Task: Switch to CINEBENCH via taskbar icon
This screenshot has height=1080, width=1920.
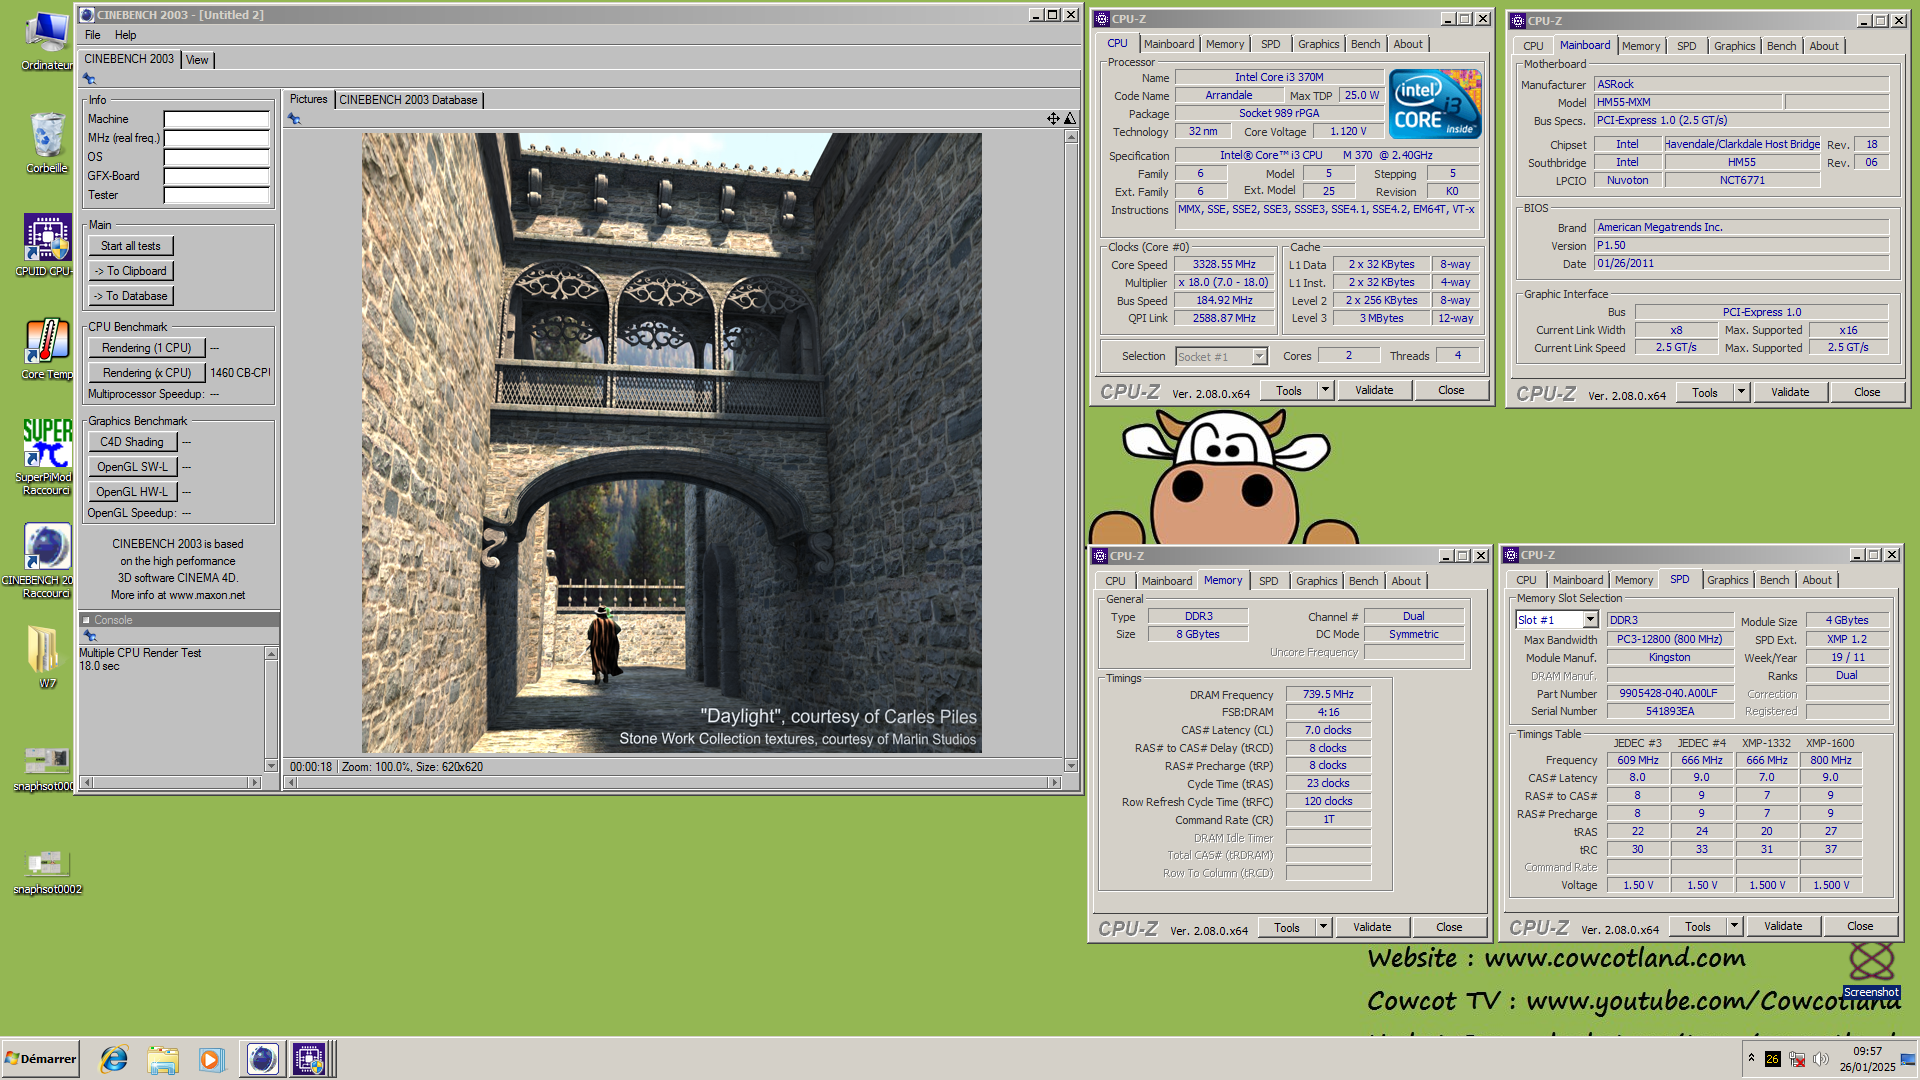Action: (x=262, y=1058)
